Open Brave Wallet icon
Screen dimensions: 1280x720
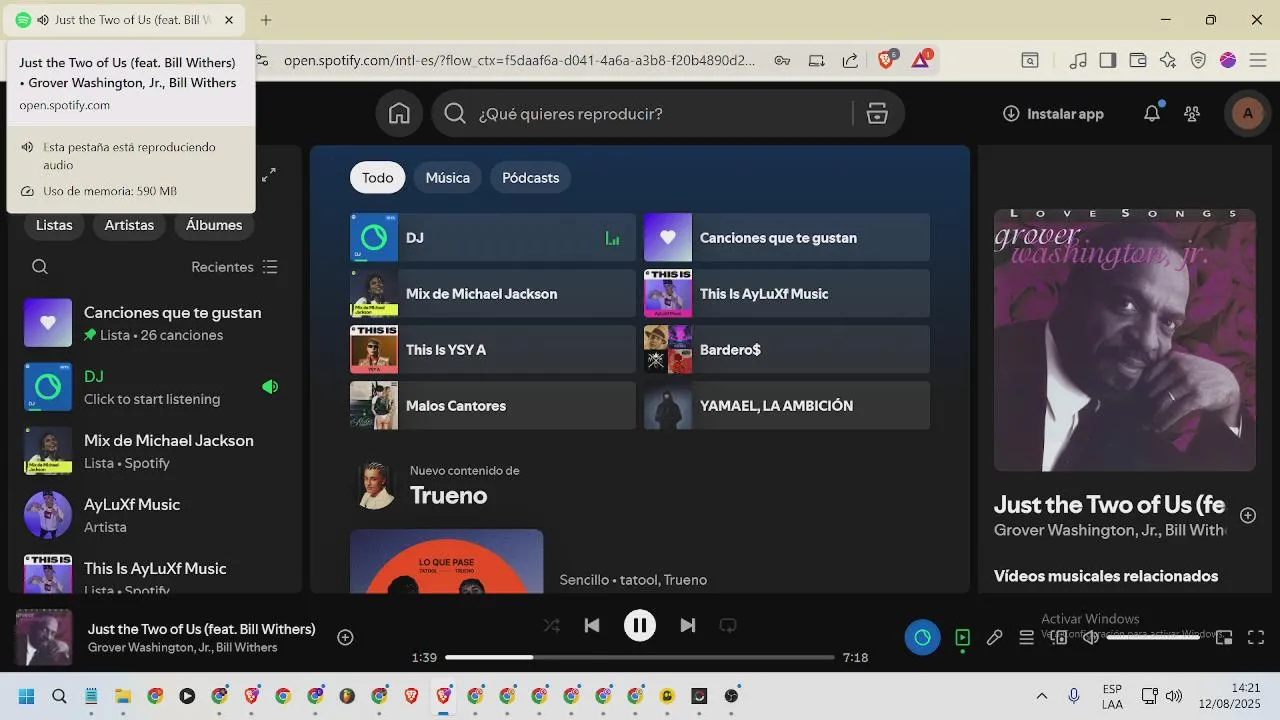pos(1138,60)
